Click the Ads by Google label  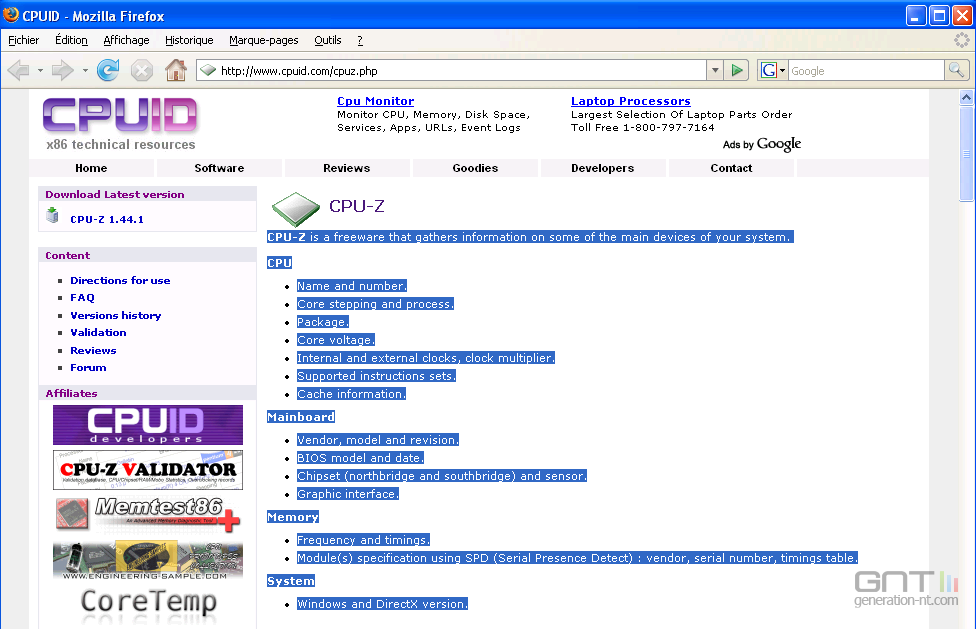762,144
